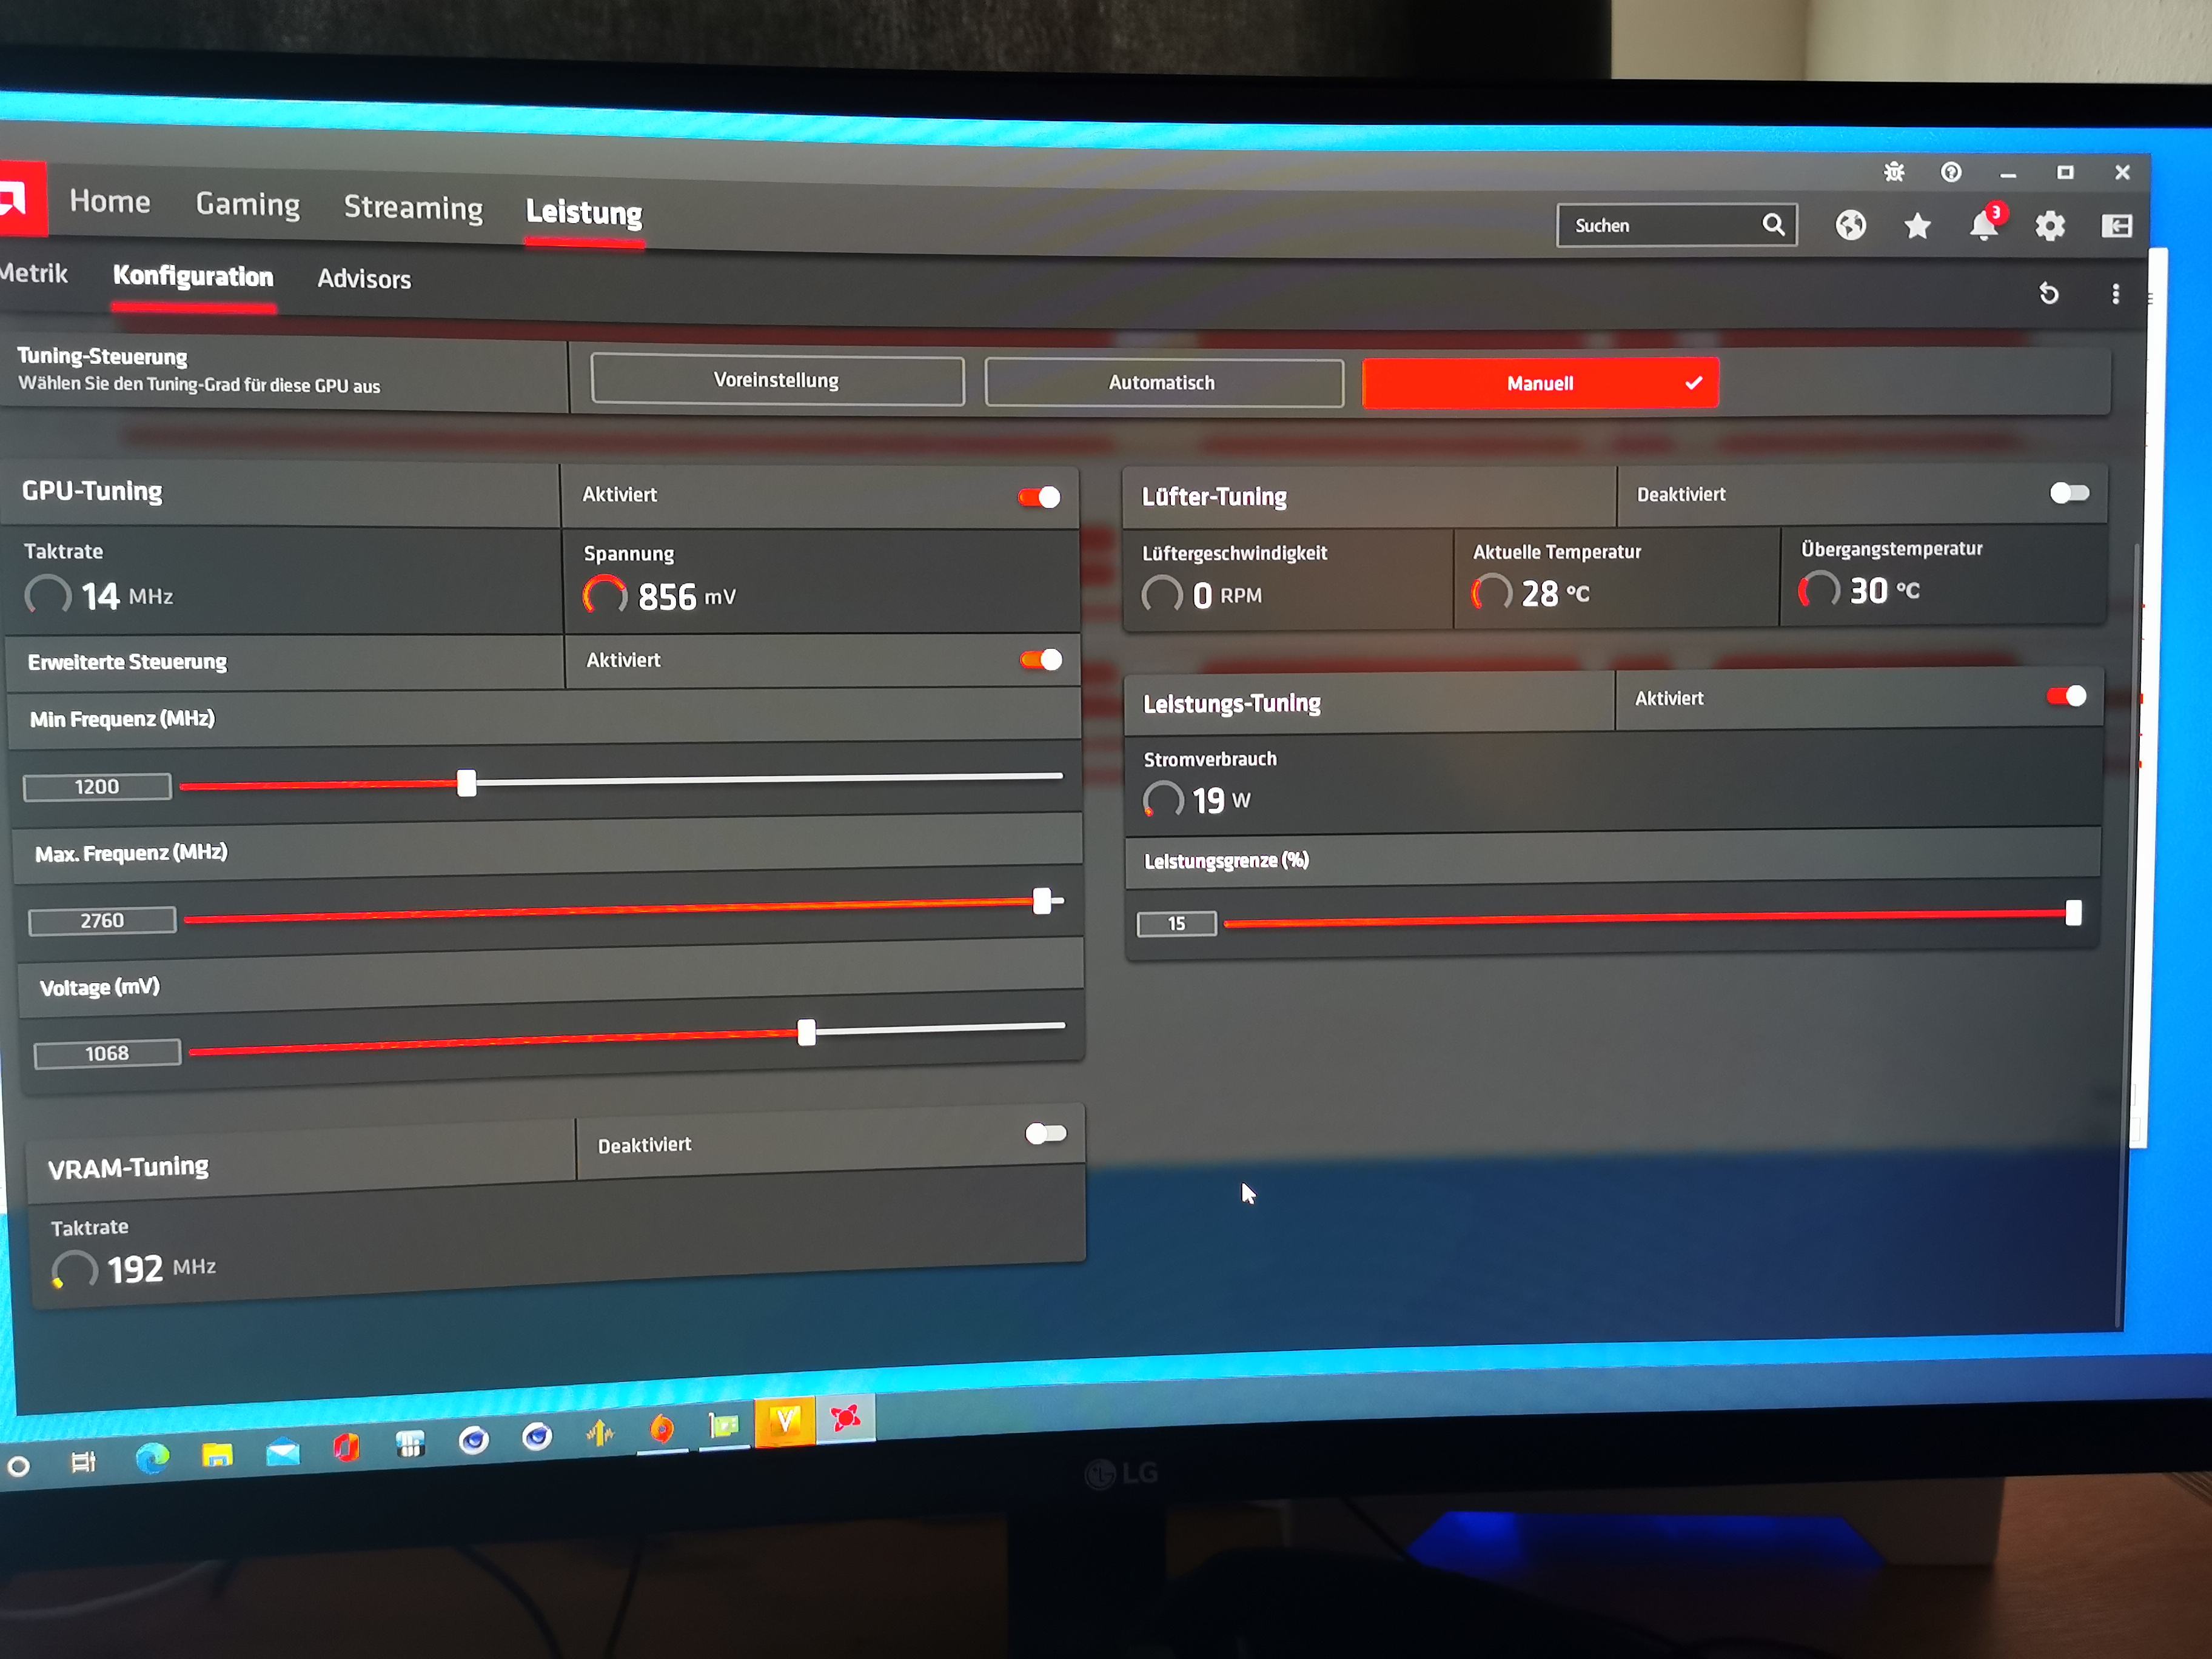Click the Voltage value field 1068

[107, 1053]
